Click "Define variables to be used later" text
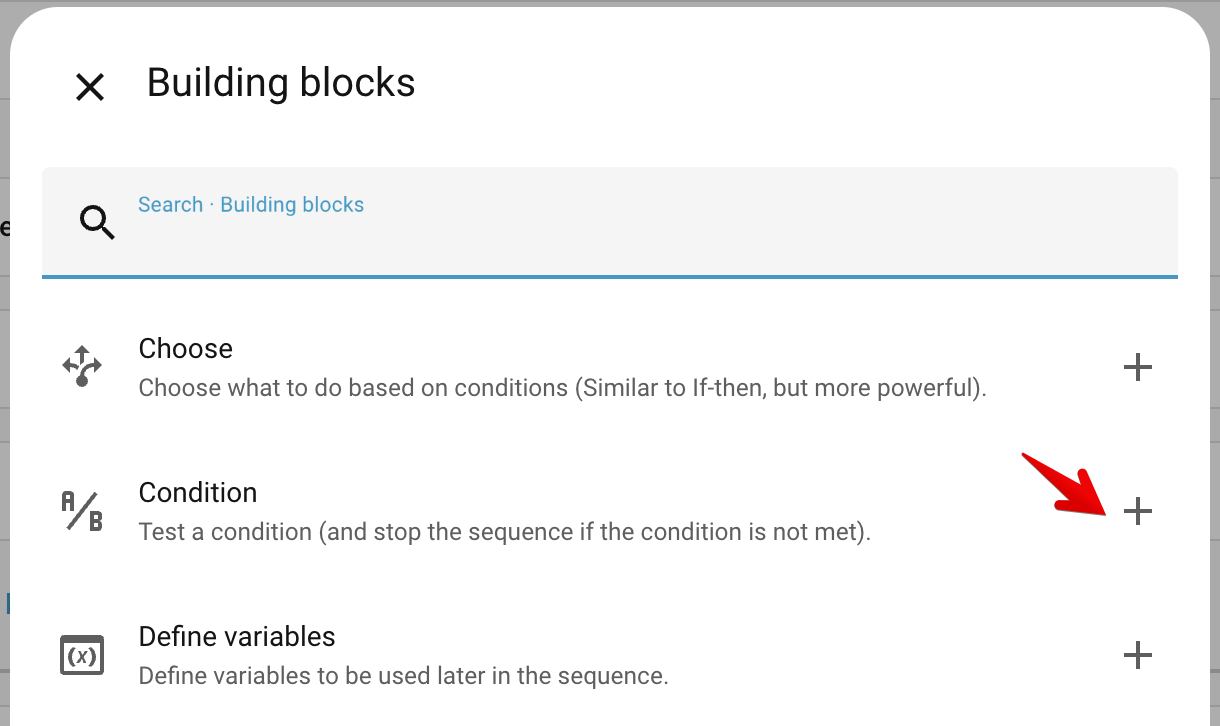This screenshot has height=726, width=1220. pos(403,675)
